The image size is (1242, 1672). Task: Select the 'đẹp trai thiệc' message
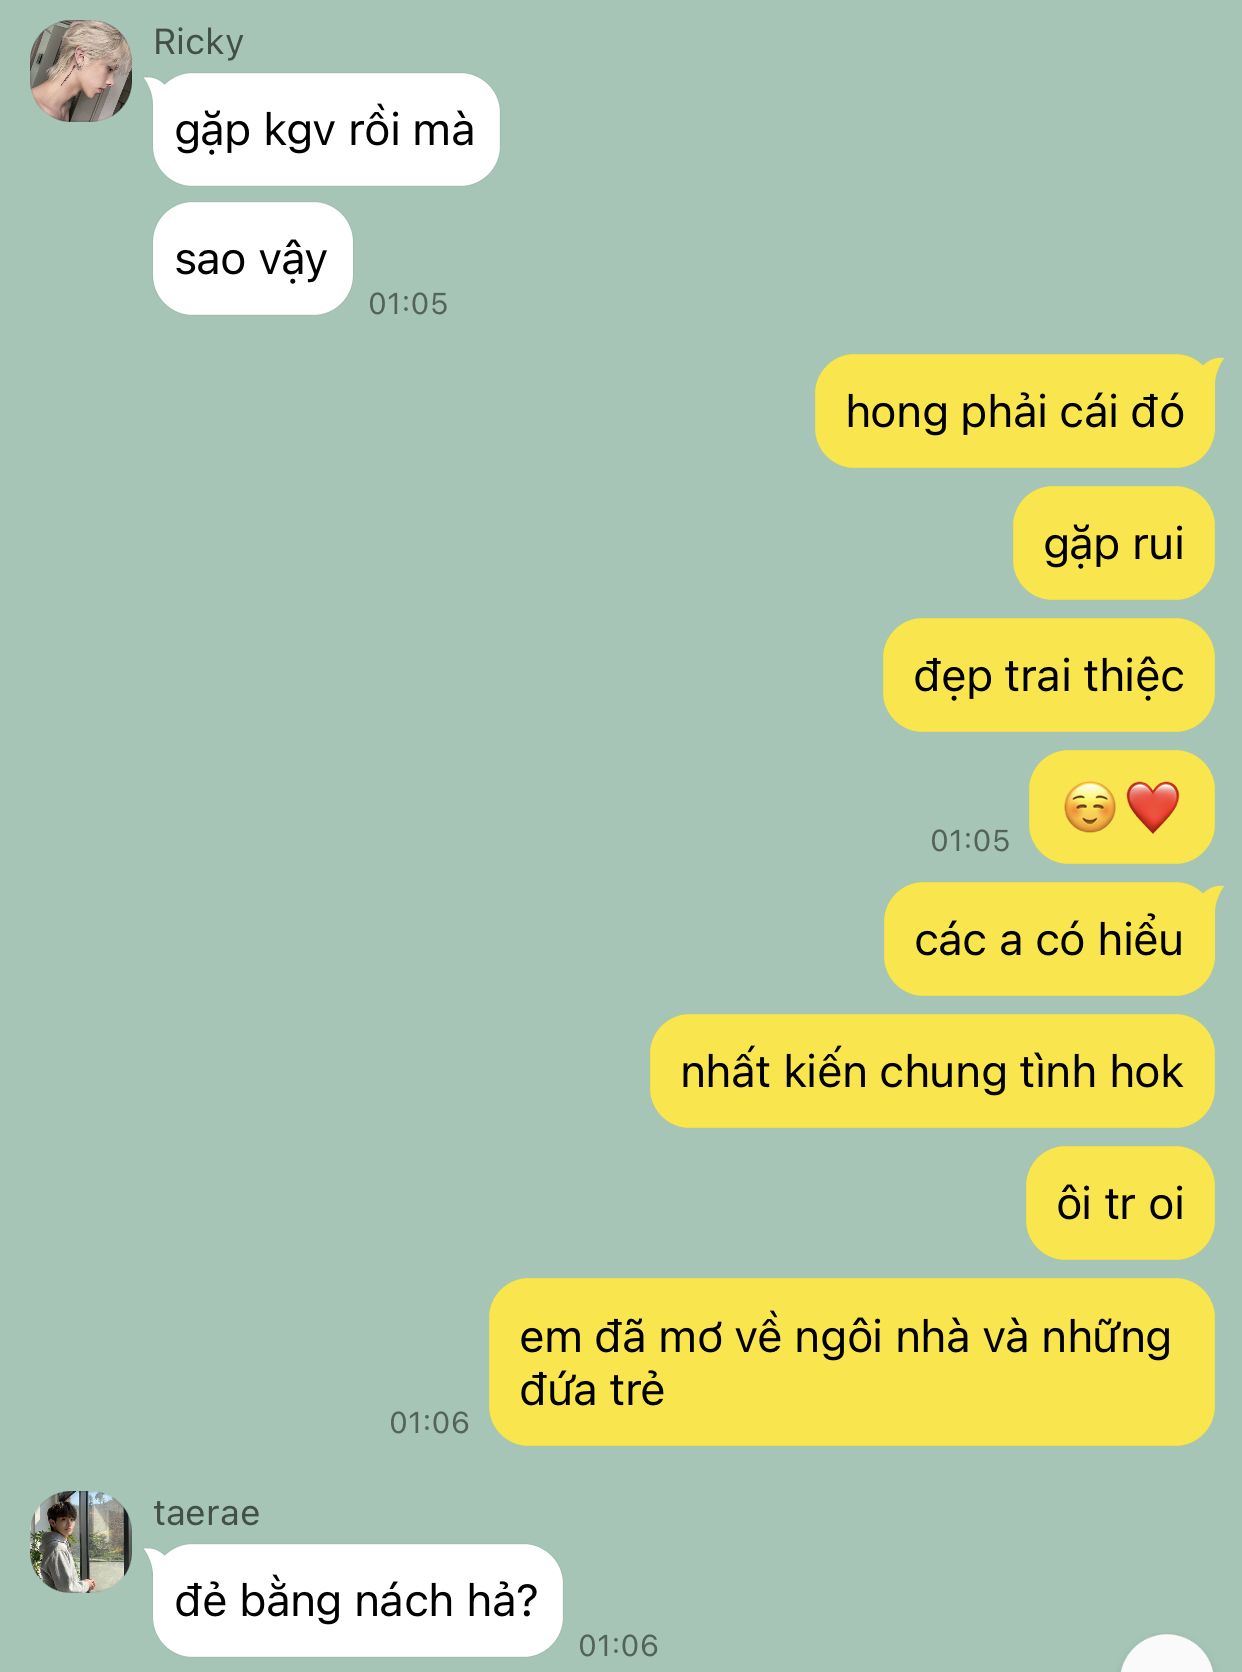[x=1048, y=675]
